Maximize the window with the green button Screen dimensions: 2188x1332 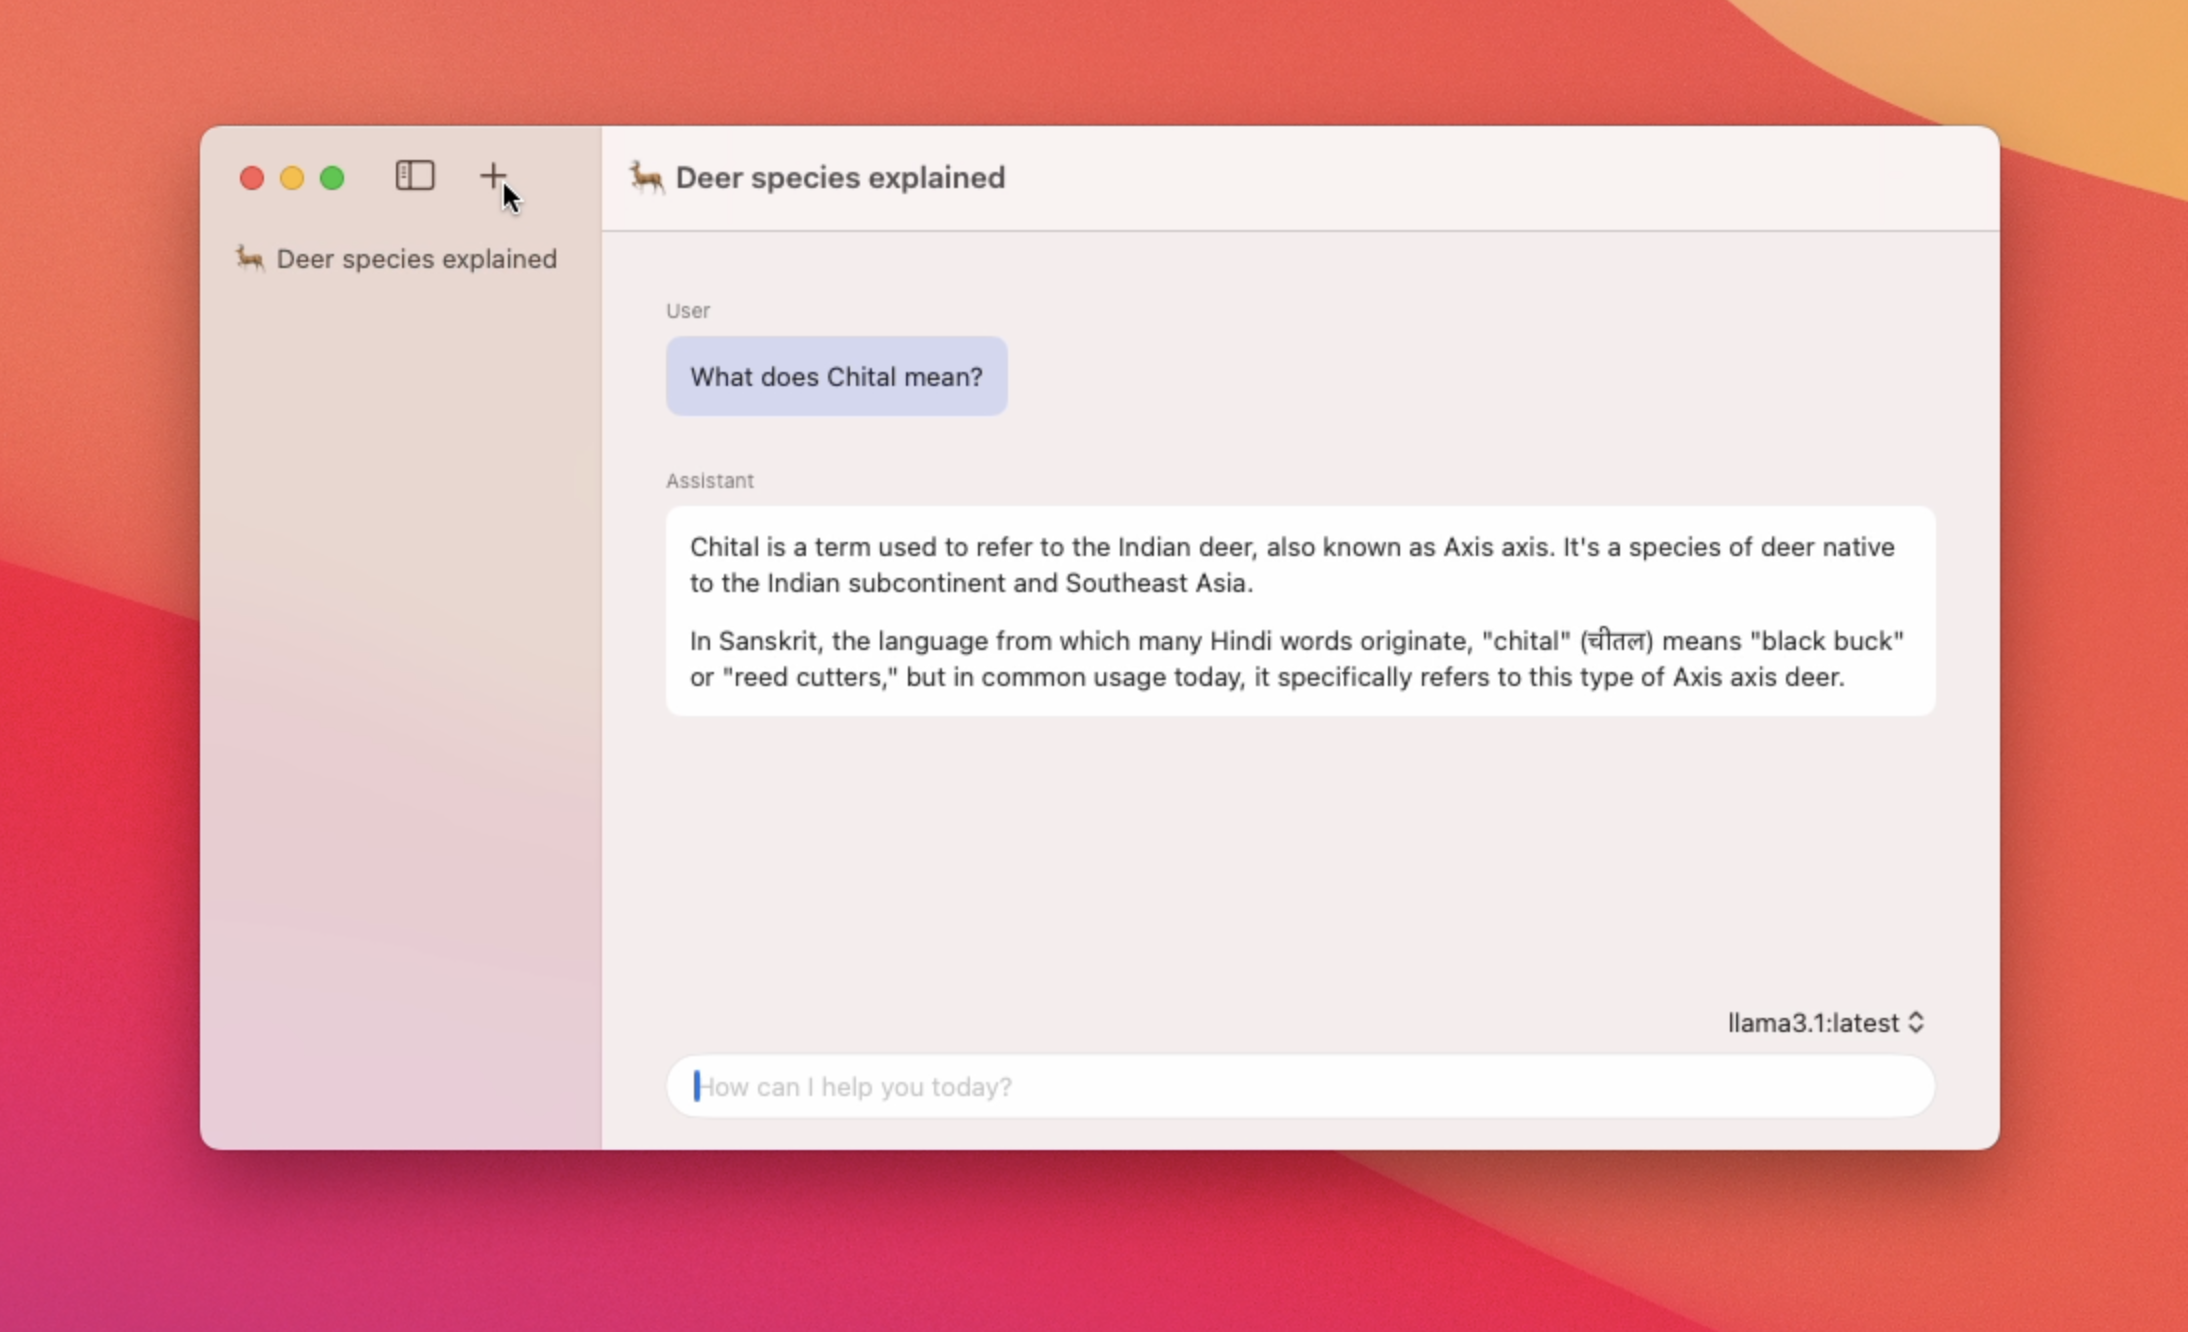[332, 178]
